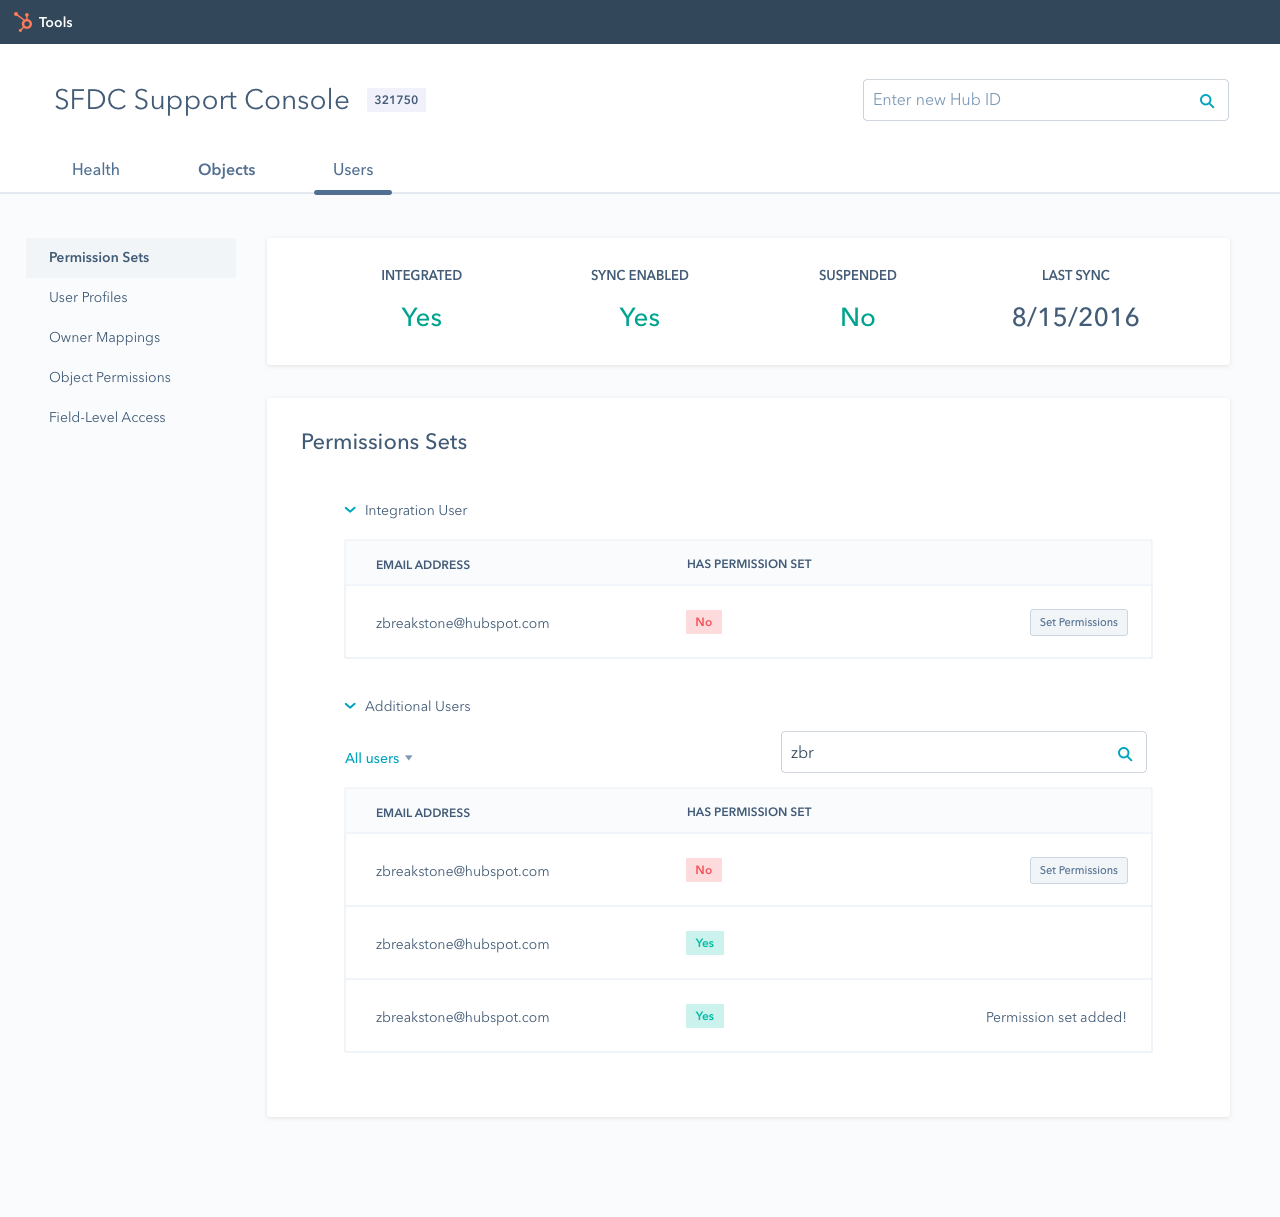1280x1217 pixels.
Task: Open Owner Mappings in the sidebar
Action: click(x=104, y=337)
